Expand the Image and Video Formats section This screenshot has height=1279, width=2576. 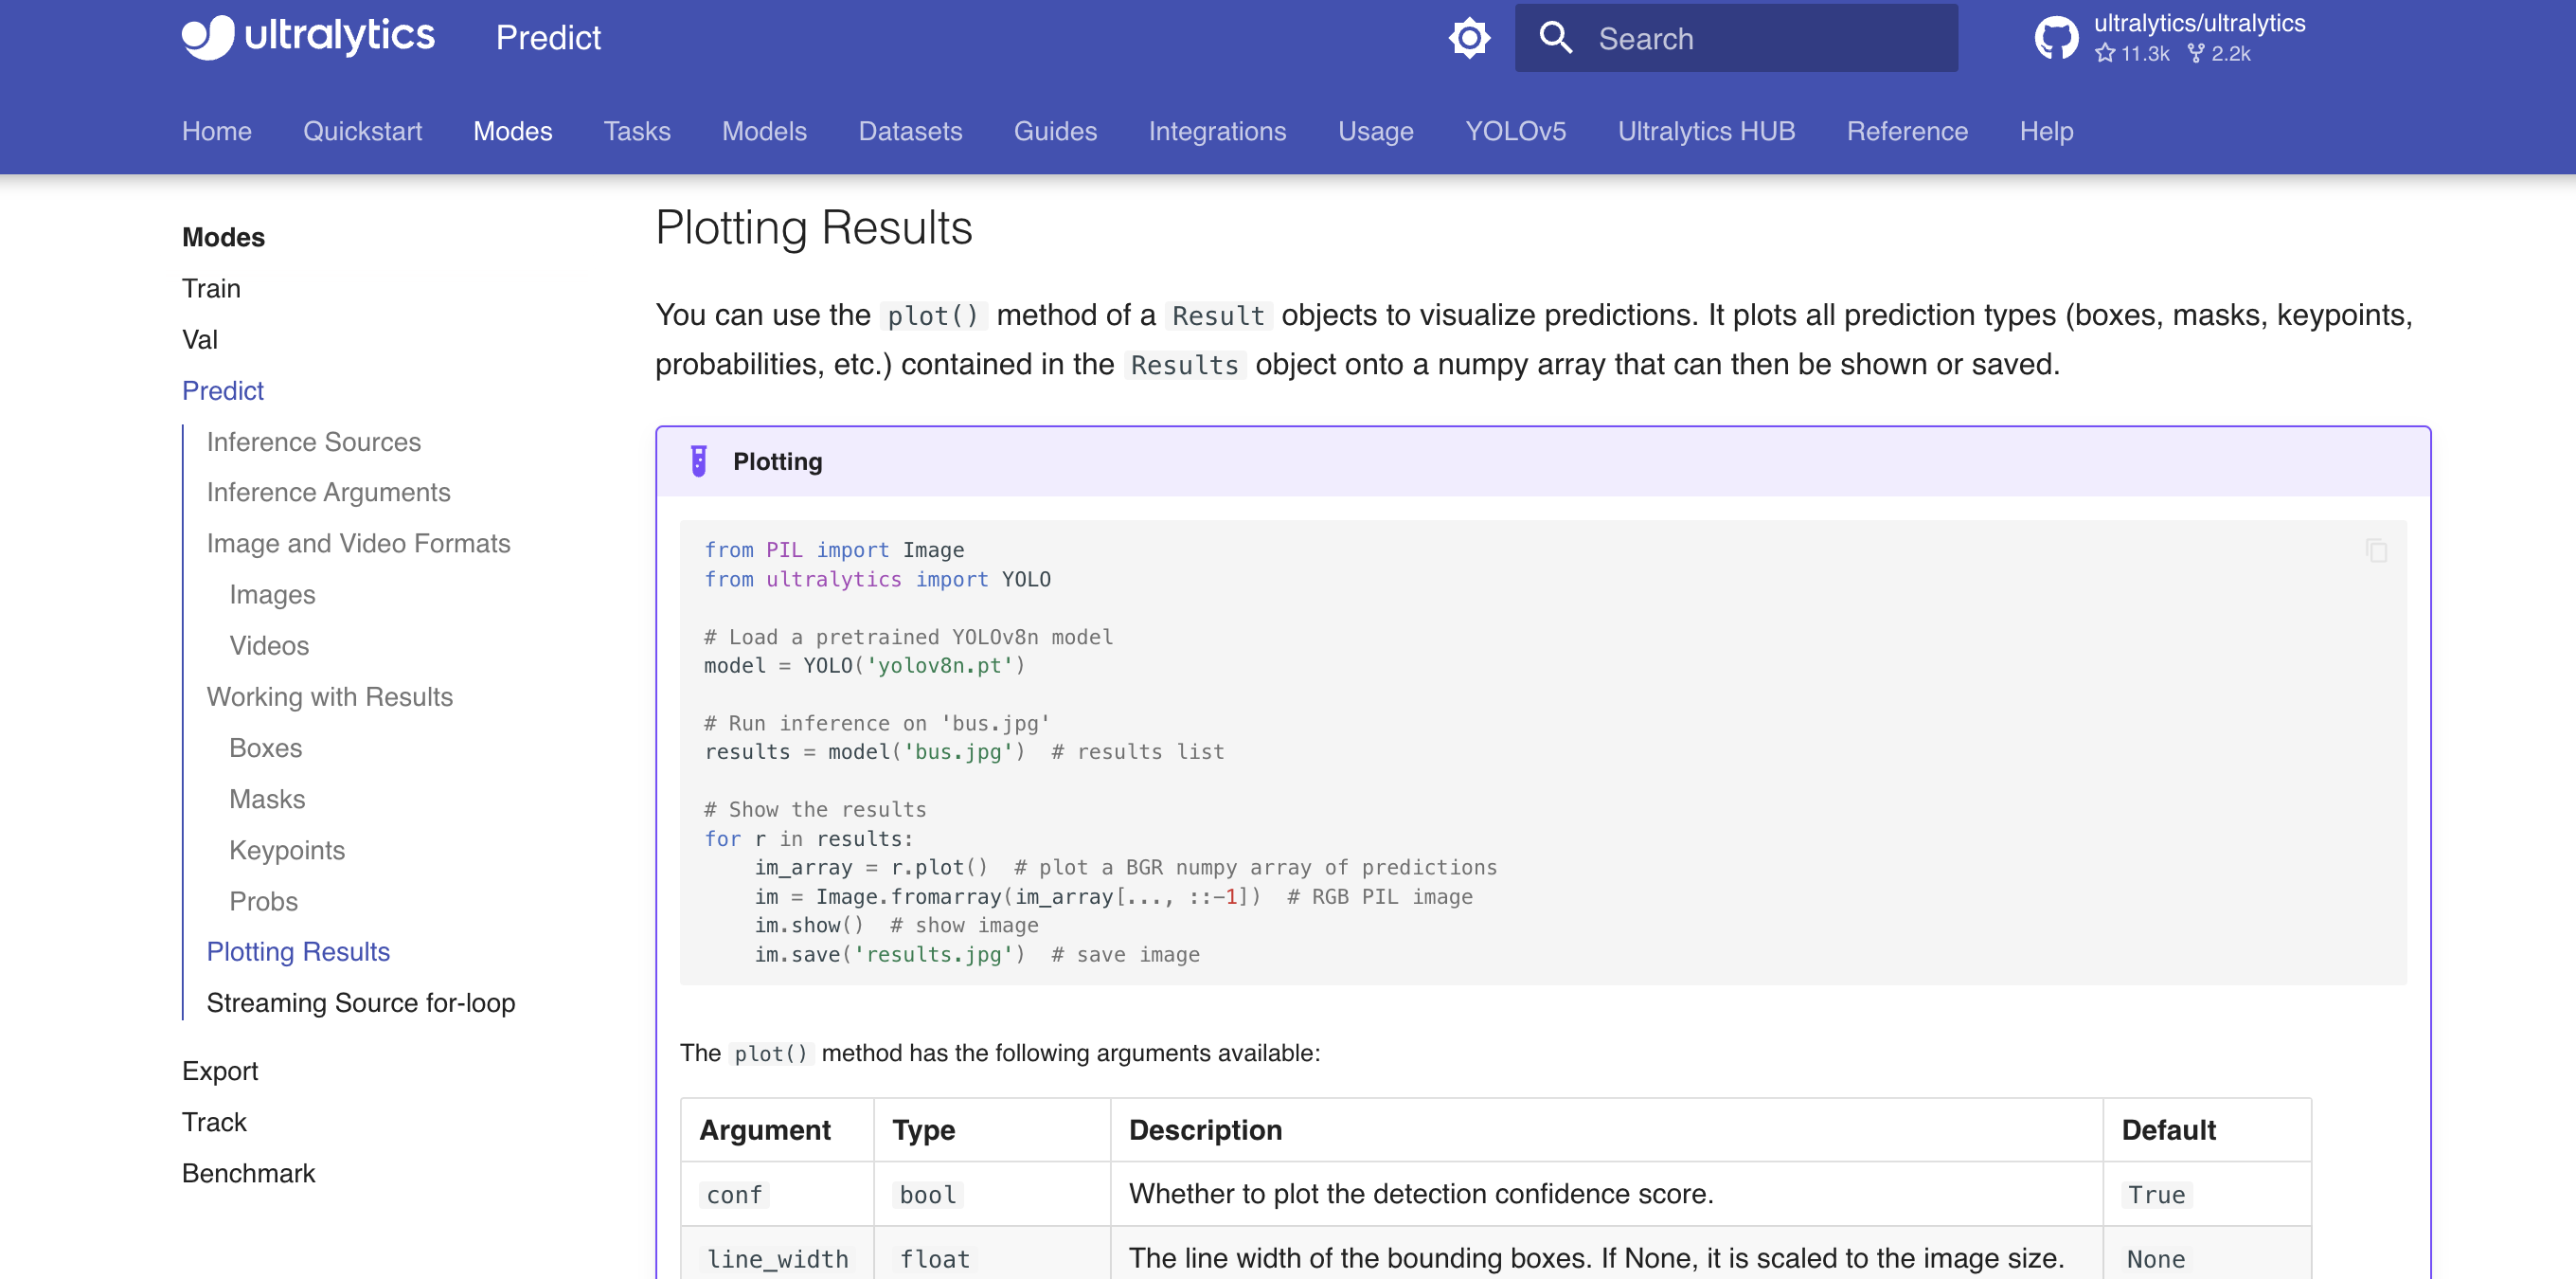[x=358, y=543]
